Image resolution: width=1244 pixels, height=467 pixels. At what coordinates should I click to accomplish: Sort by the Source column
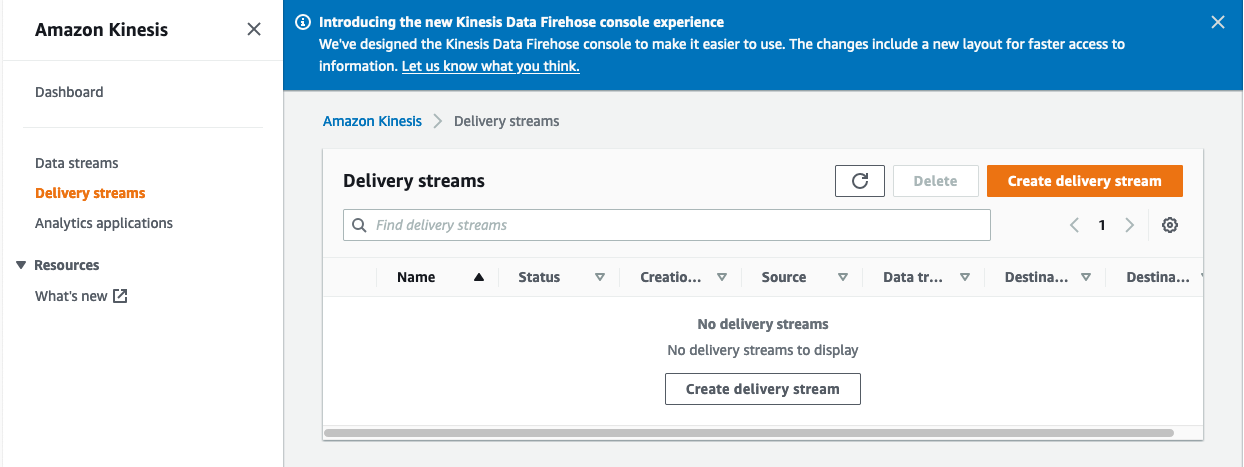(843, 277)
